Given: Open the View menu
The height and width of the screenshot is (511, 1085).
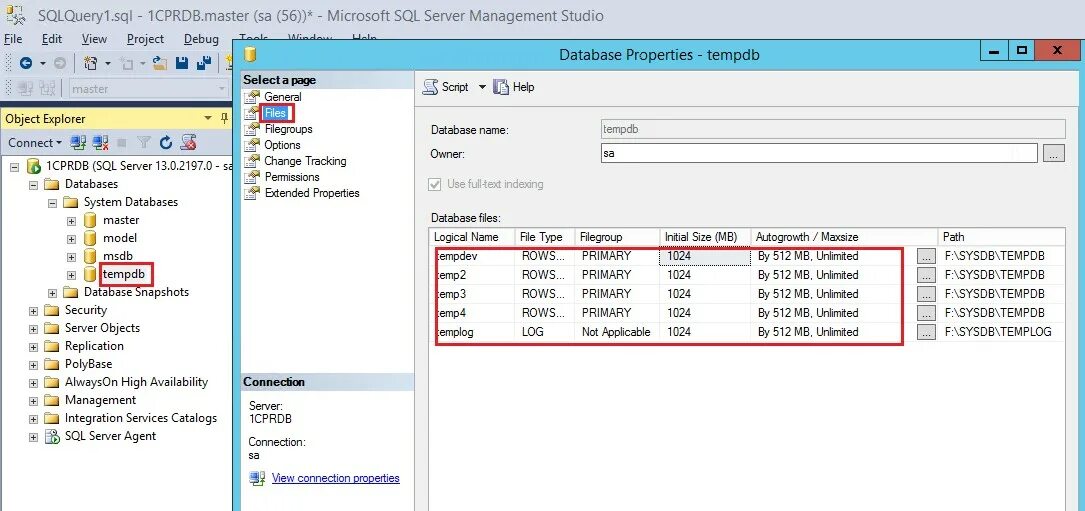Looking at the screenshot, I should [94, 39].
